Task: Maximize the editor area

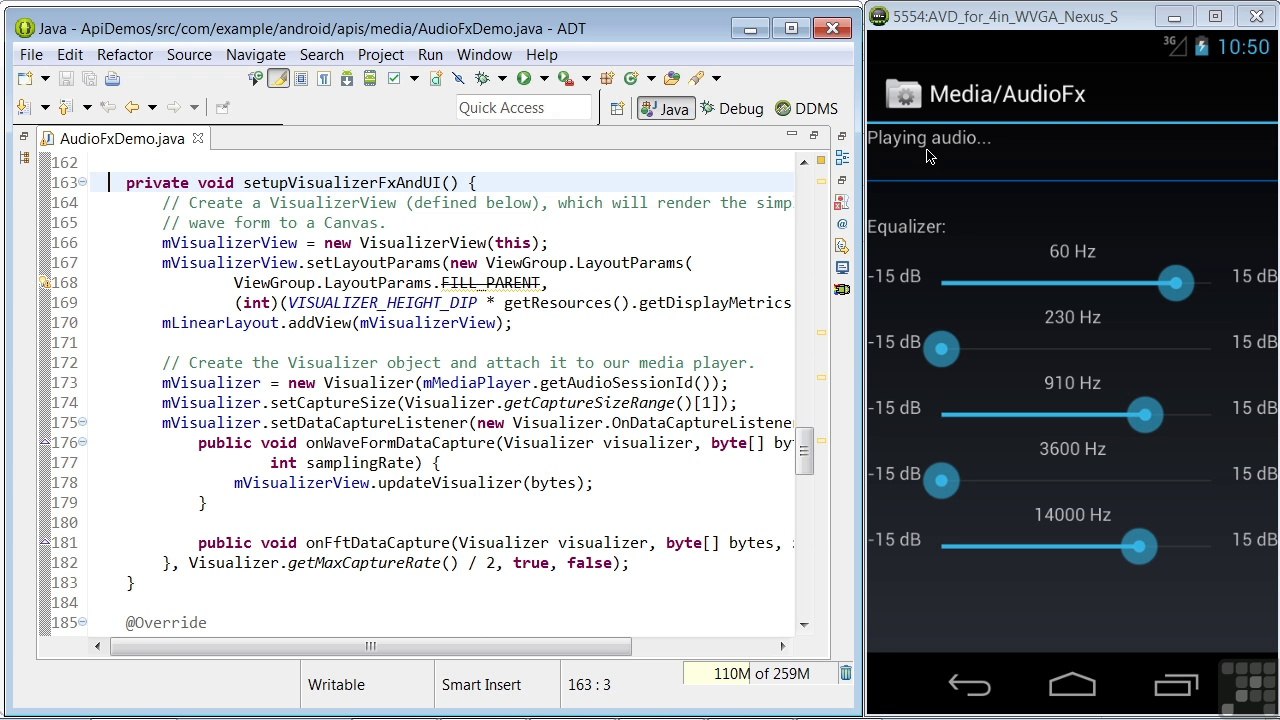Action: pyautogui.click(x=814, y=134)
